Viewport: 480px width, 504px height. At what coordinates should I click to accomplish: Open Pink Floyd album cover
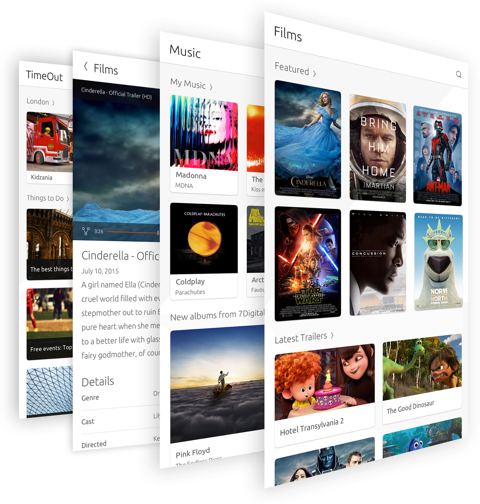point(217,384)
